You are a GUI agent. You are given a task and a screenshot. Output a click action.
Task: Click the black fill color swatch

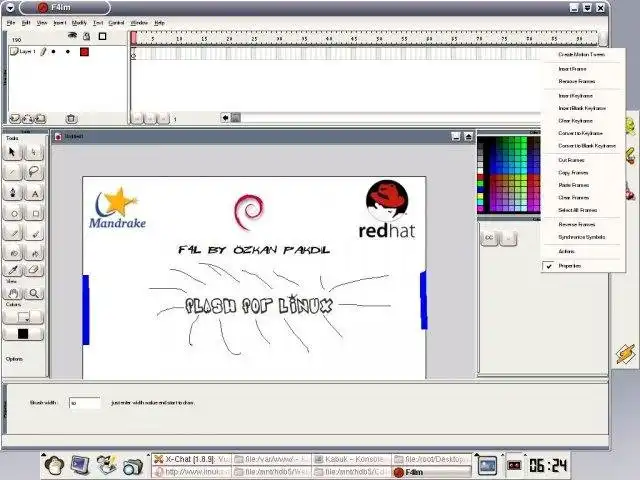[x=23, y=334]
